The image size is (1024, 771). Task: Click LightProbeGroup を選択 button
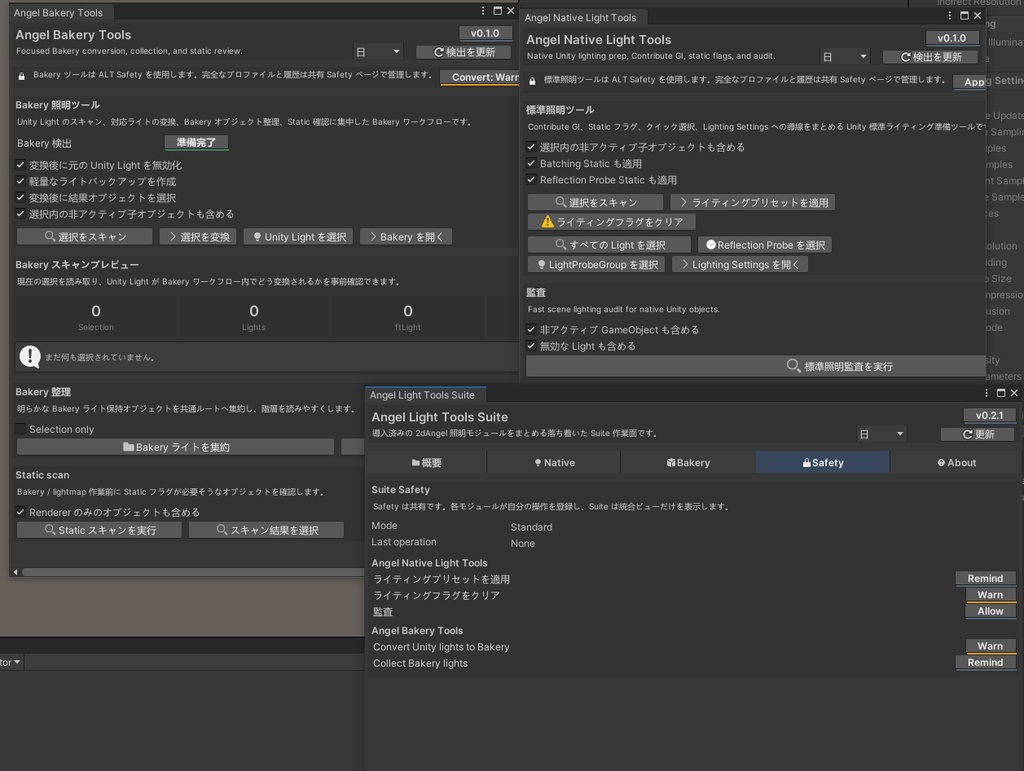click(x=596, y=264)
